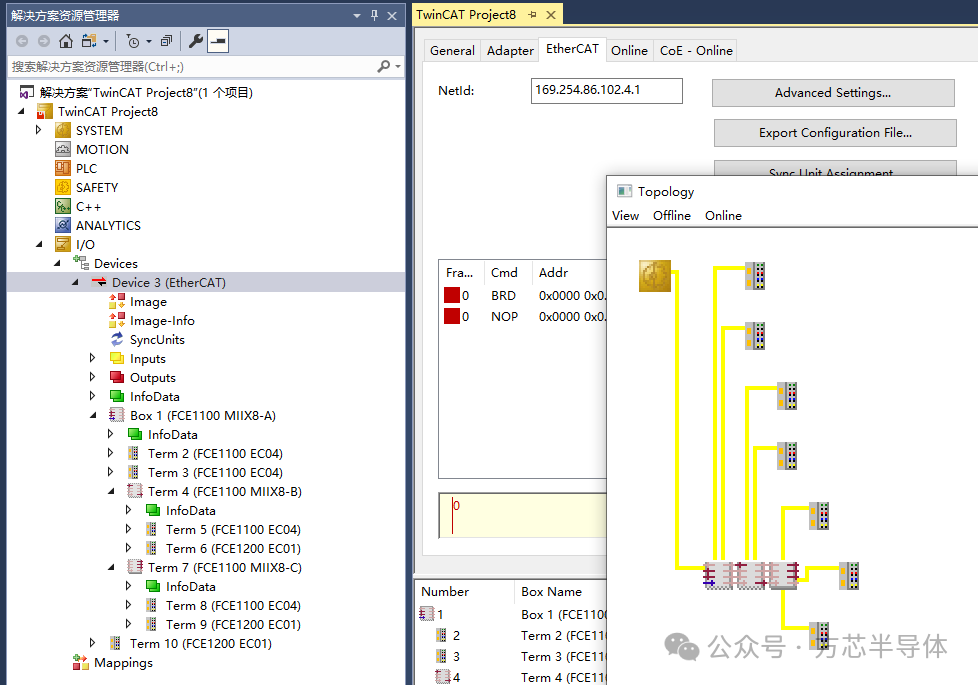Switch to the Adapter tab

pyautogui.click(x=510, y=51)
